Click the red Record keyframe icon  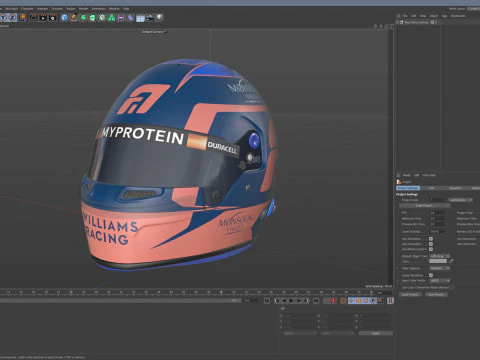click(333, 301)
